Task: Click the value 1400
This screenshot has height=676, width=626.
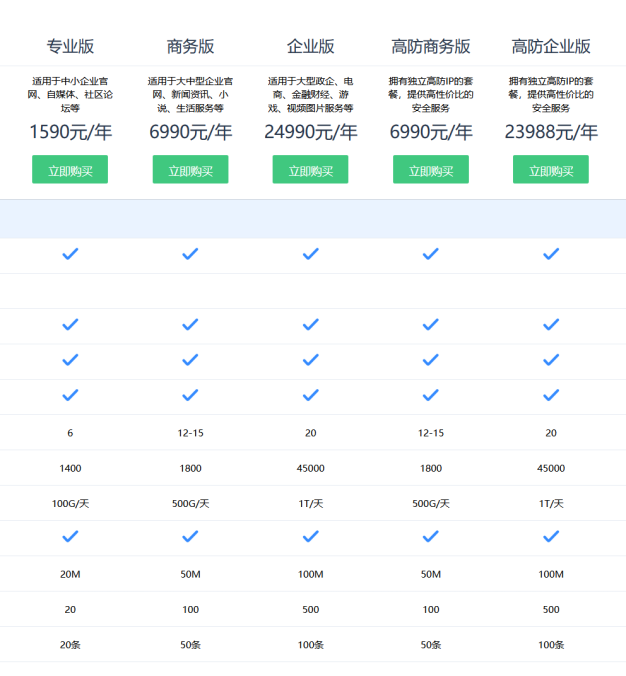Action: coord(70,468)
